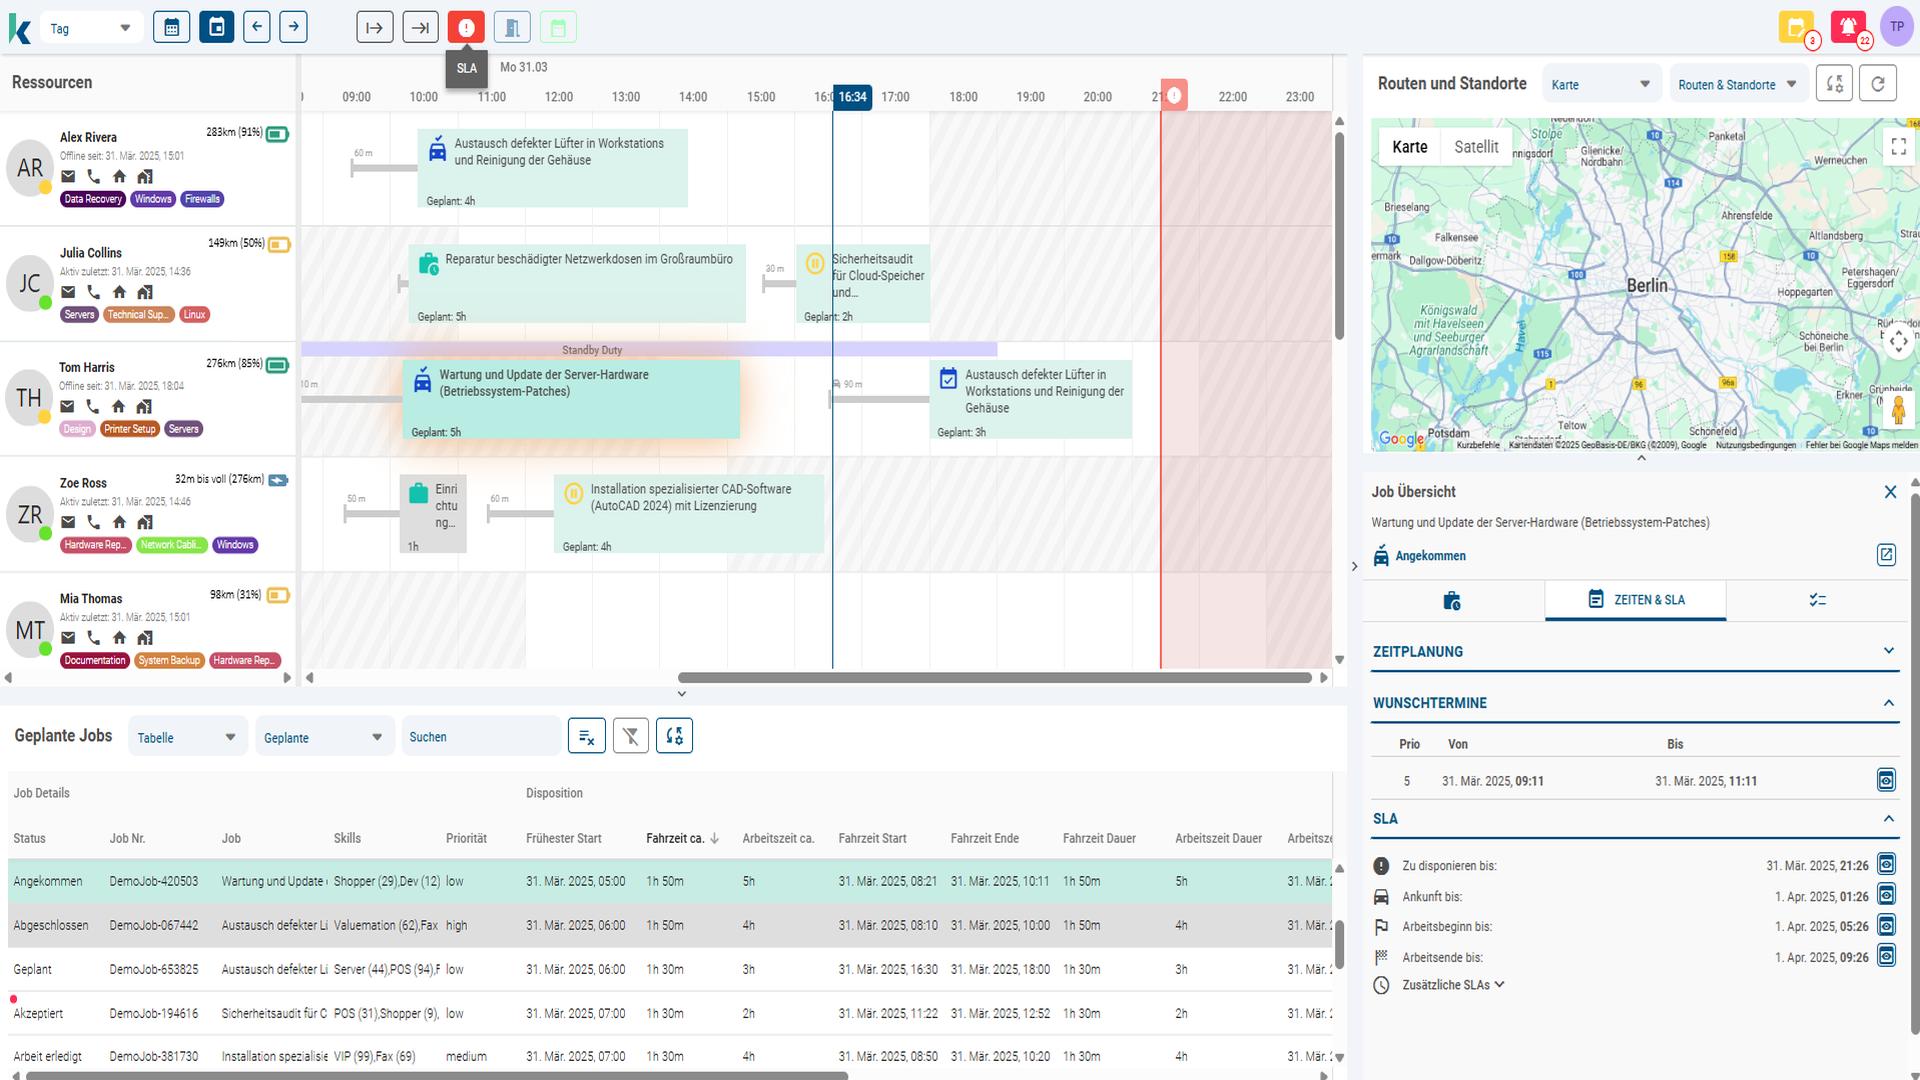Click the remove-filter funnel icon
This screenshot has height=1080, width=1920.
630,736
